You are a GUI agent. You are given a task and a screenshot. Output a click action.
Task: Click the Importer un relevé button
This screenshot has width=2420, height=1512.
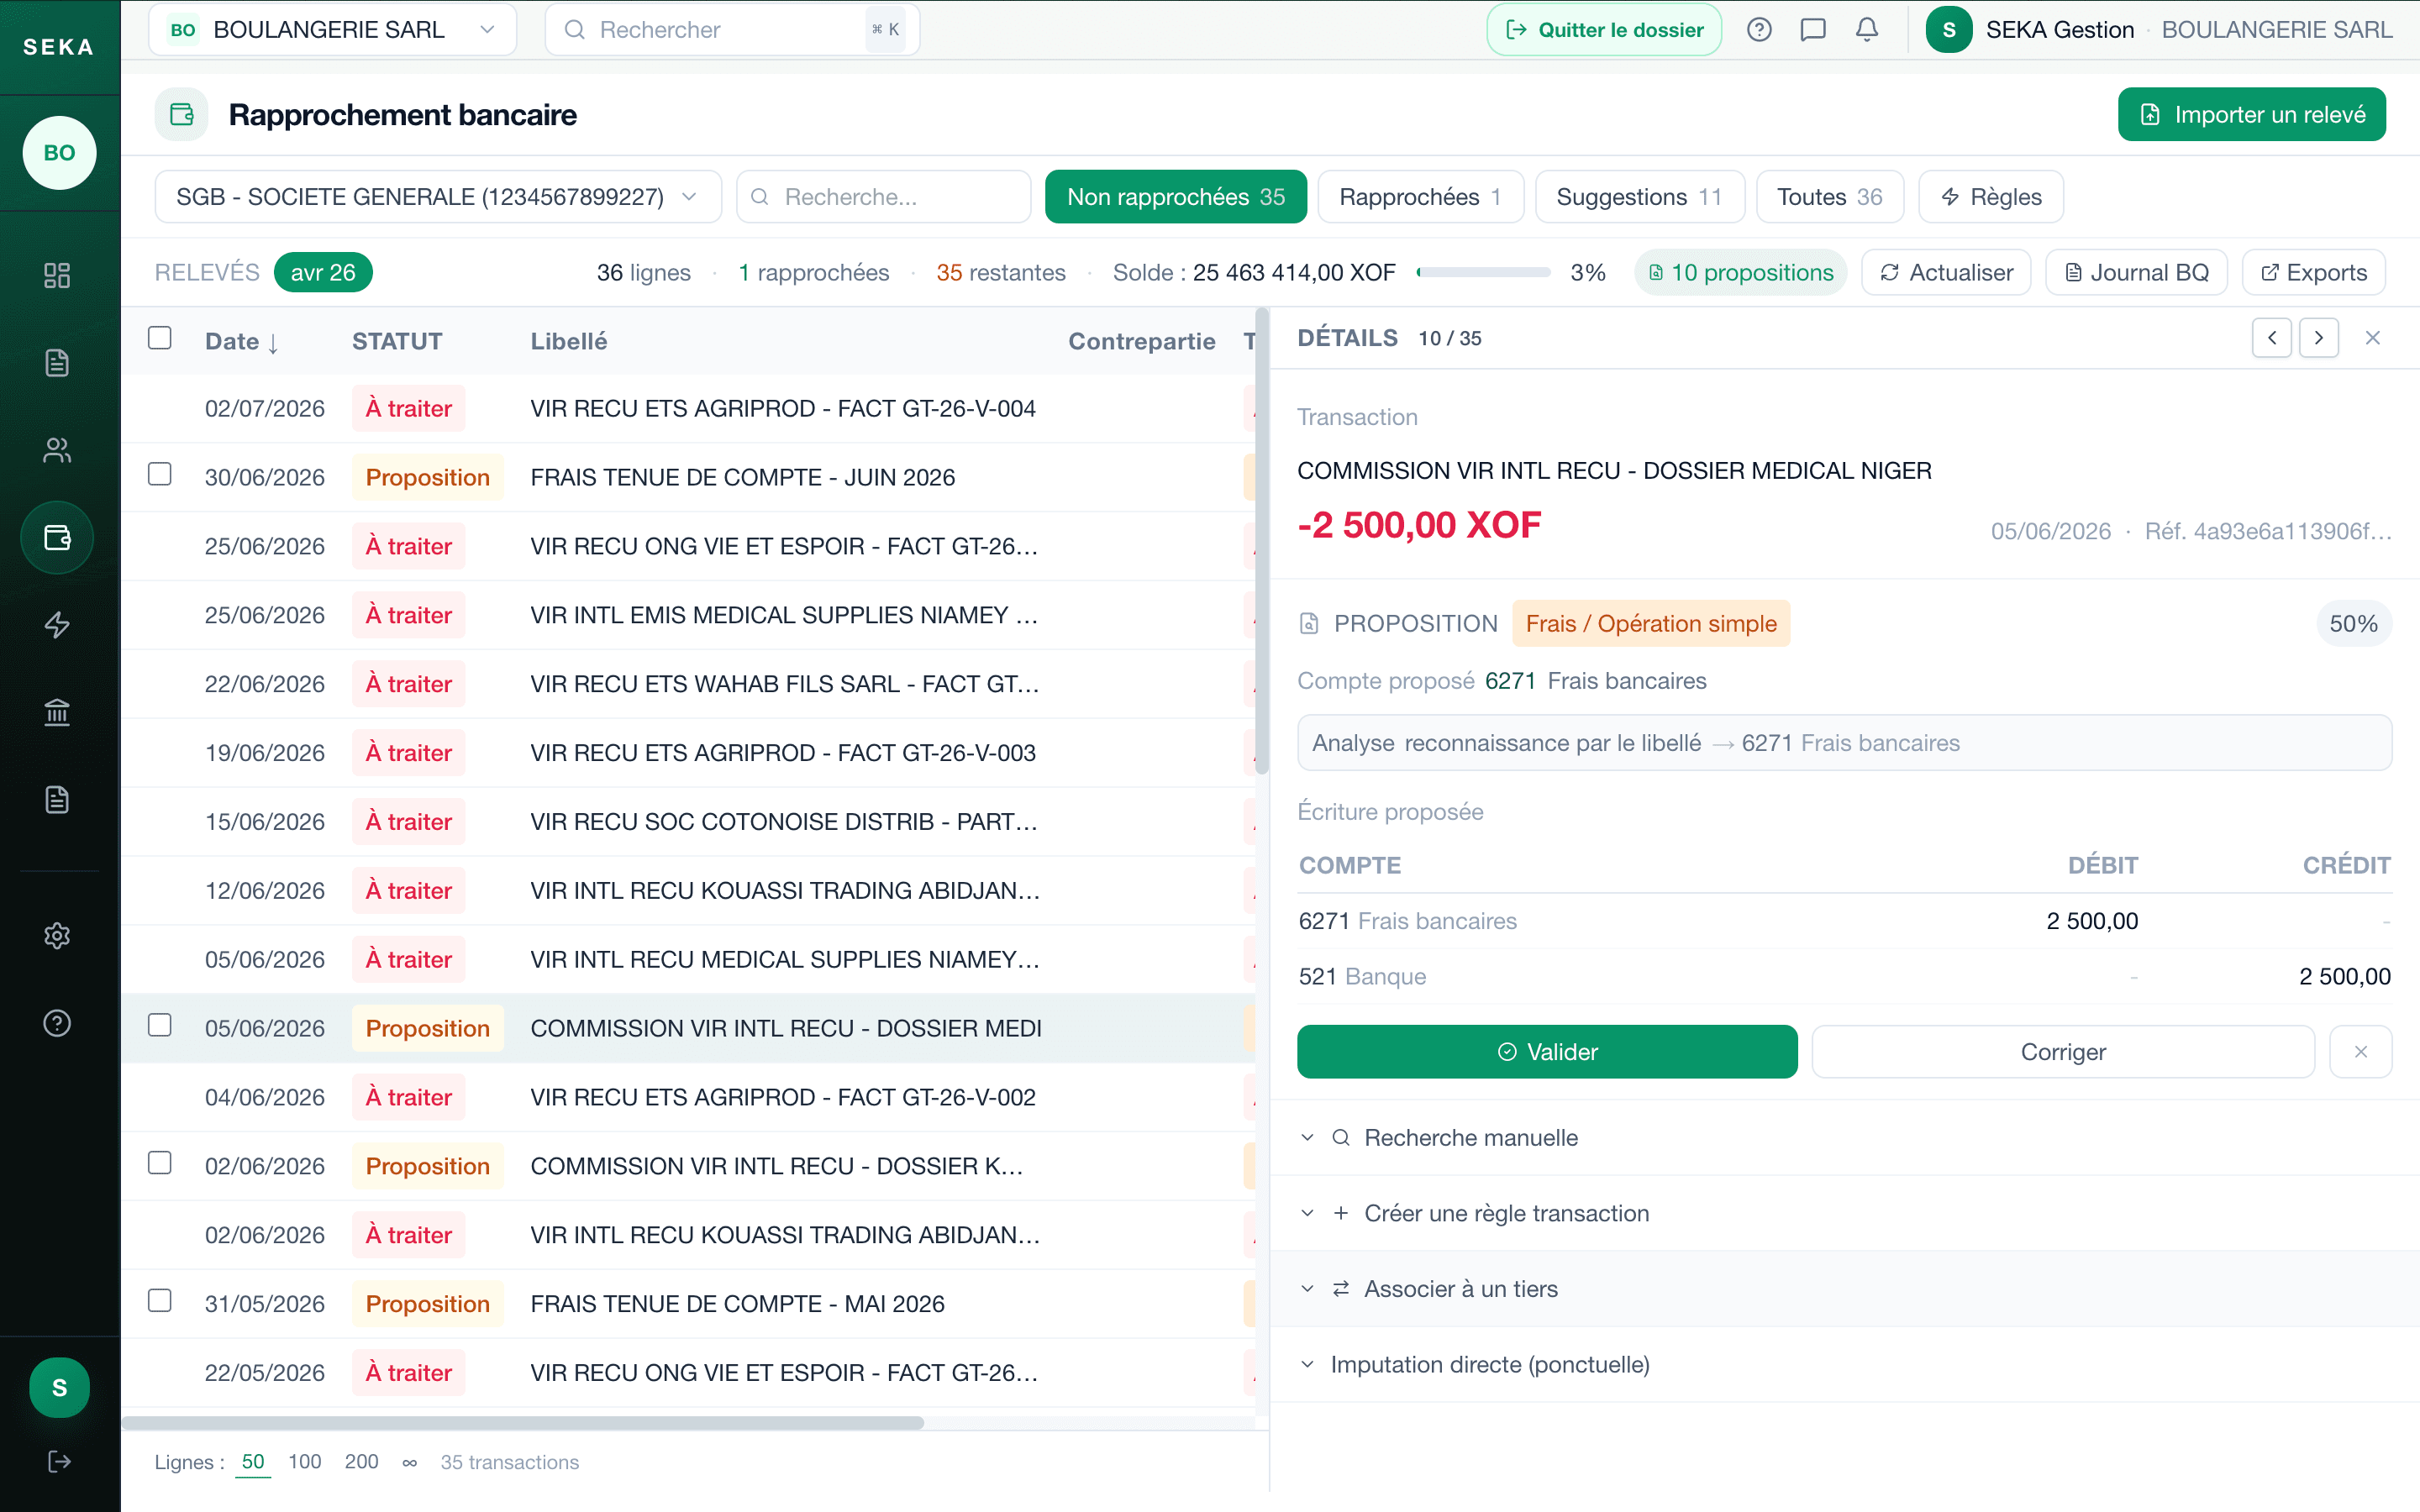pyautogui.click(x=2251, y=115)
